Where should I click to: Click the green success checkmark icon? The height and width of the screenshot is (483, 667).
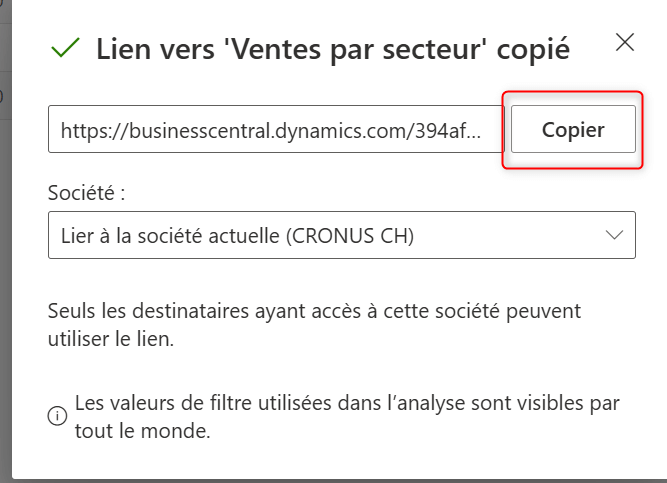tap(66, 48)
